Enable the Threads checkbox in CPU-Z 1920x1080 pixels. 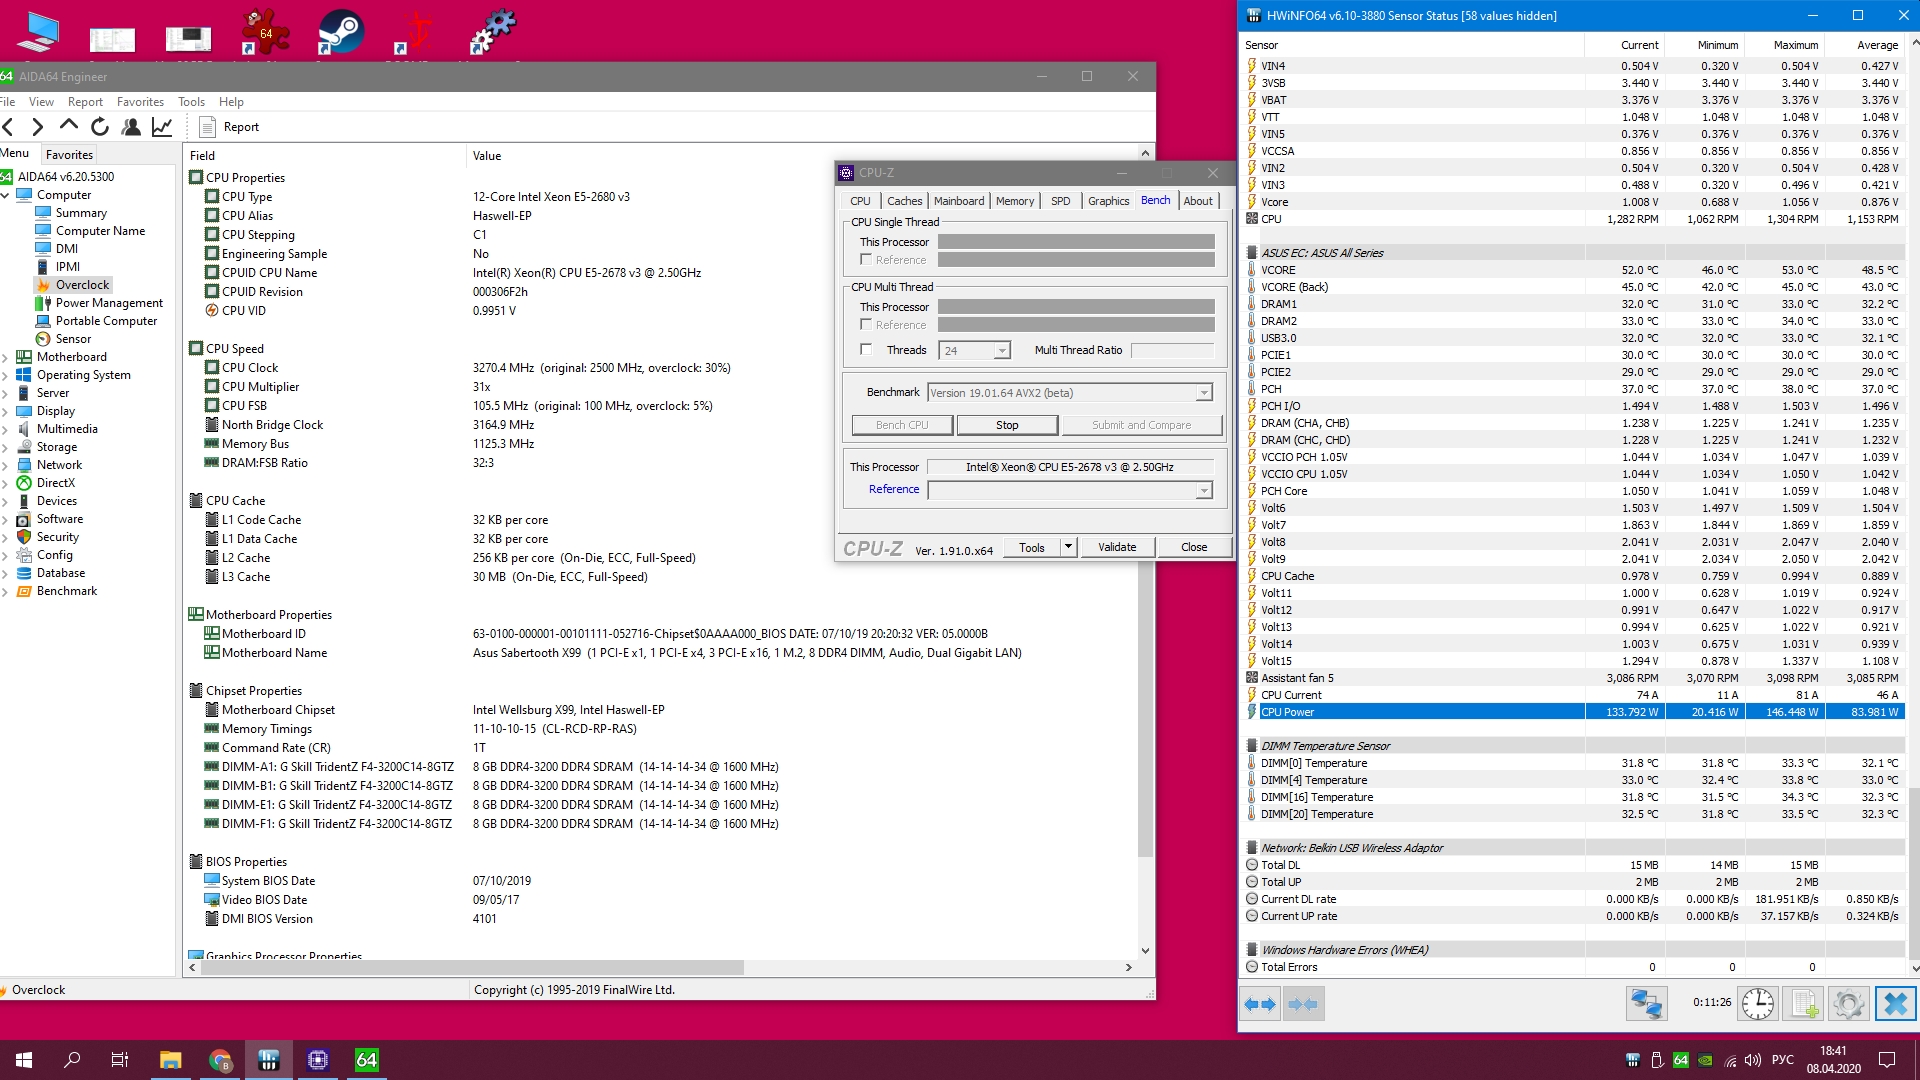[866, 350]
